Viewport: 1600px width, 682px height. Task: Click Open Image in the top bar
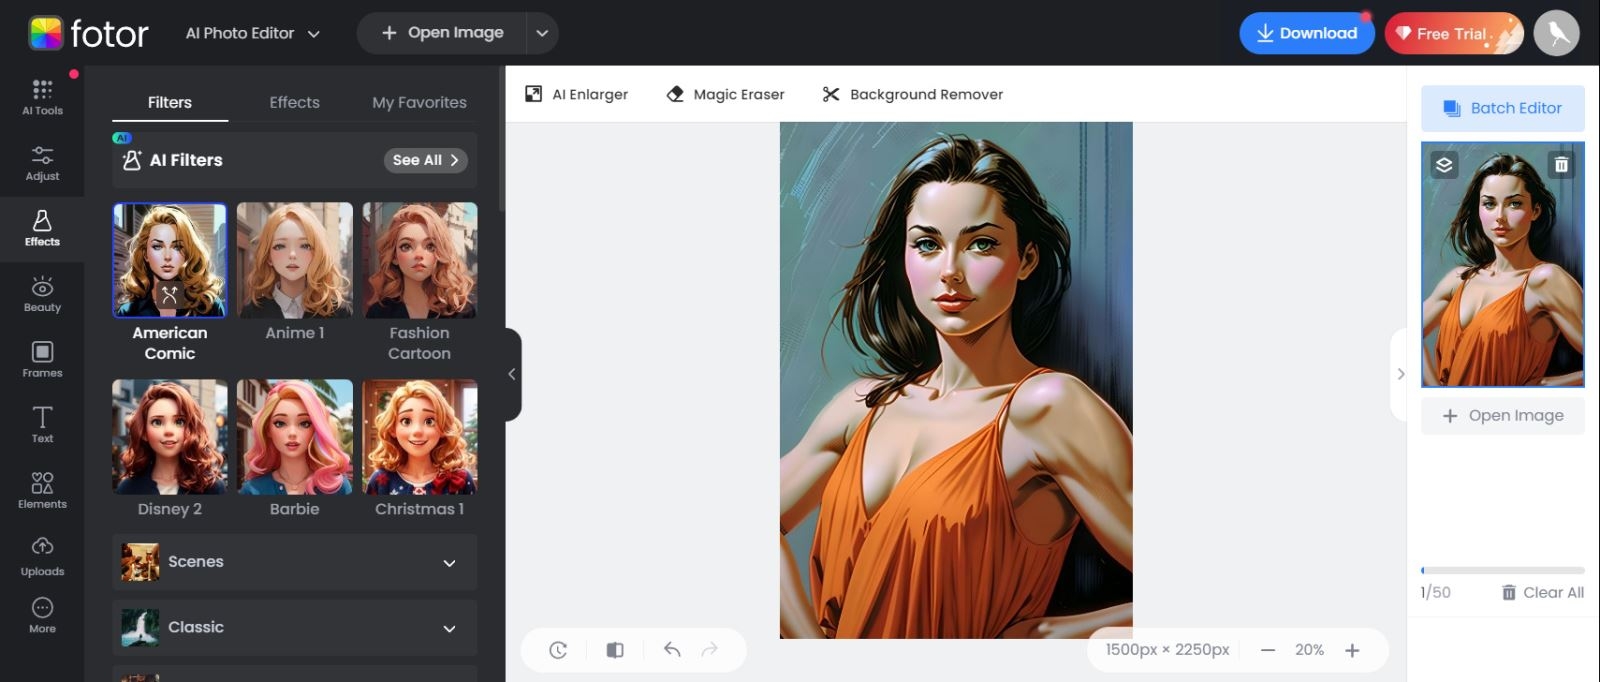[442, 33]
